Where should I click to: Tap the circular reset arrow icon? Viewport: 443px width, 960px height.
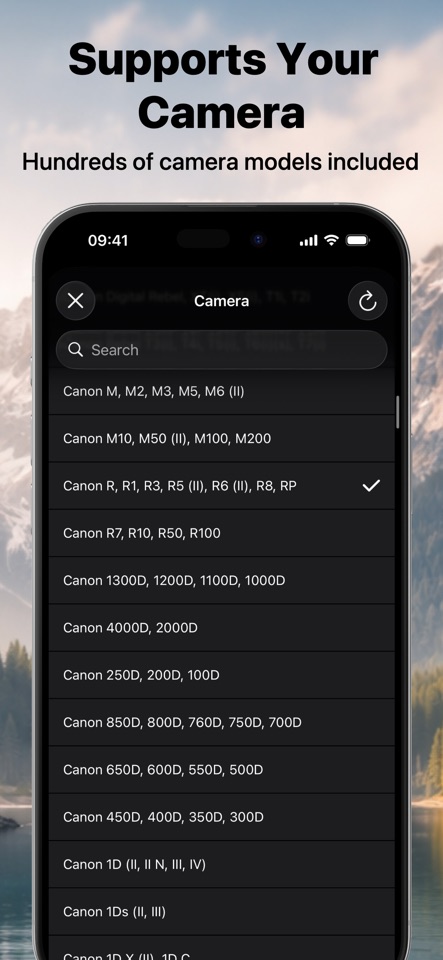click(x=367, y=301)
